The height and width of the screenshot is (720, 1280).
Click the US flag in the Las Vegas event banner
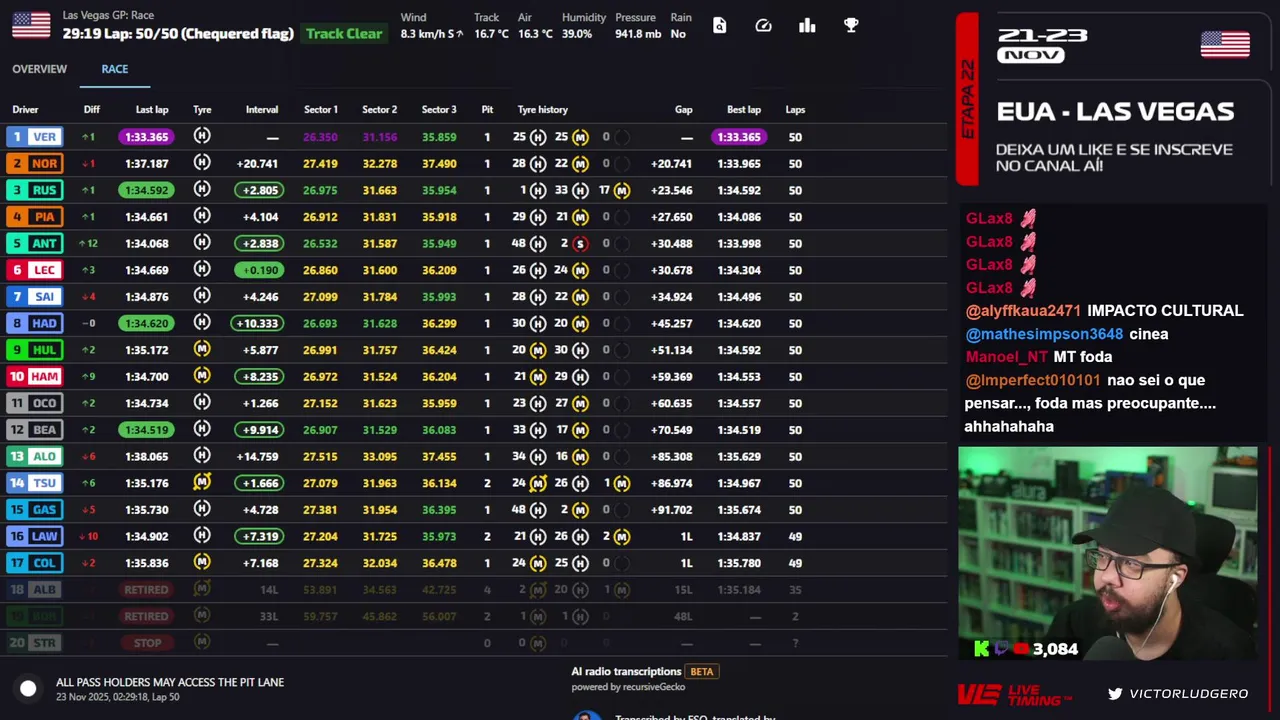(1225, 44)
